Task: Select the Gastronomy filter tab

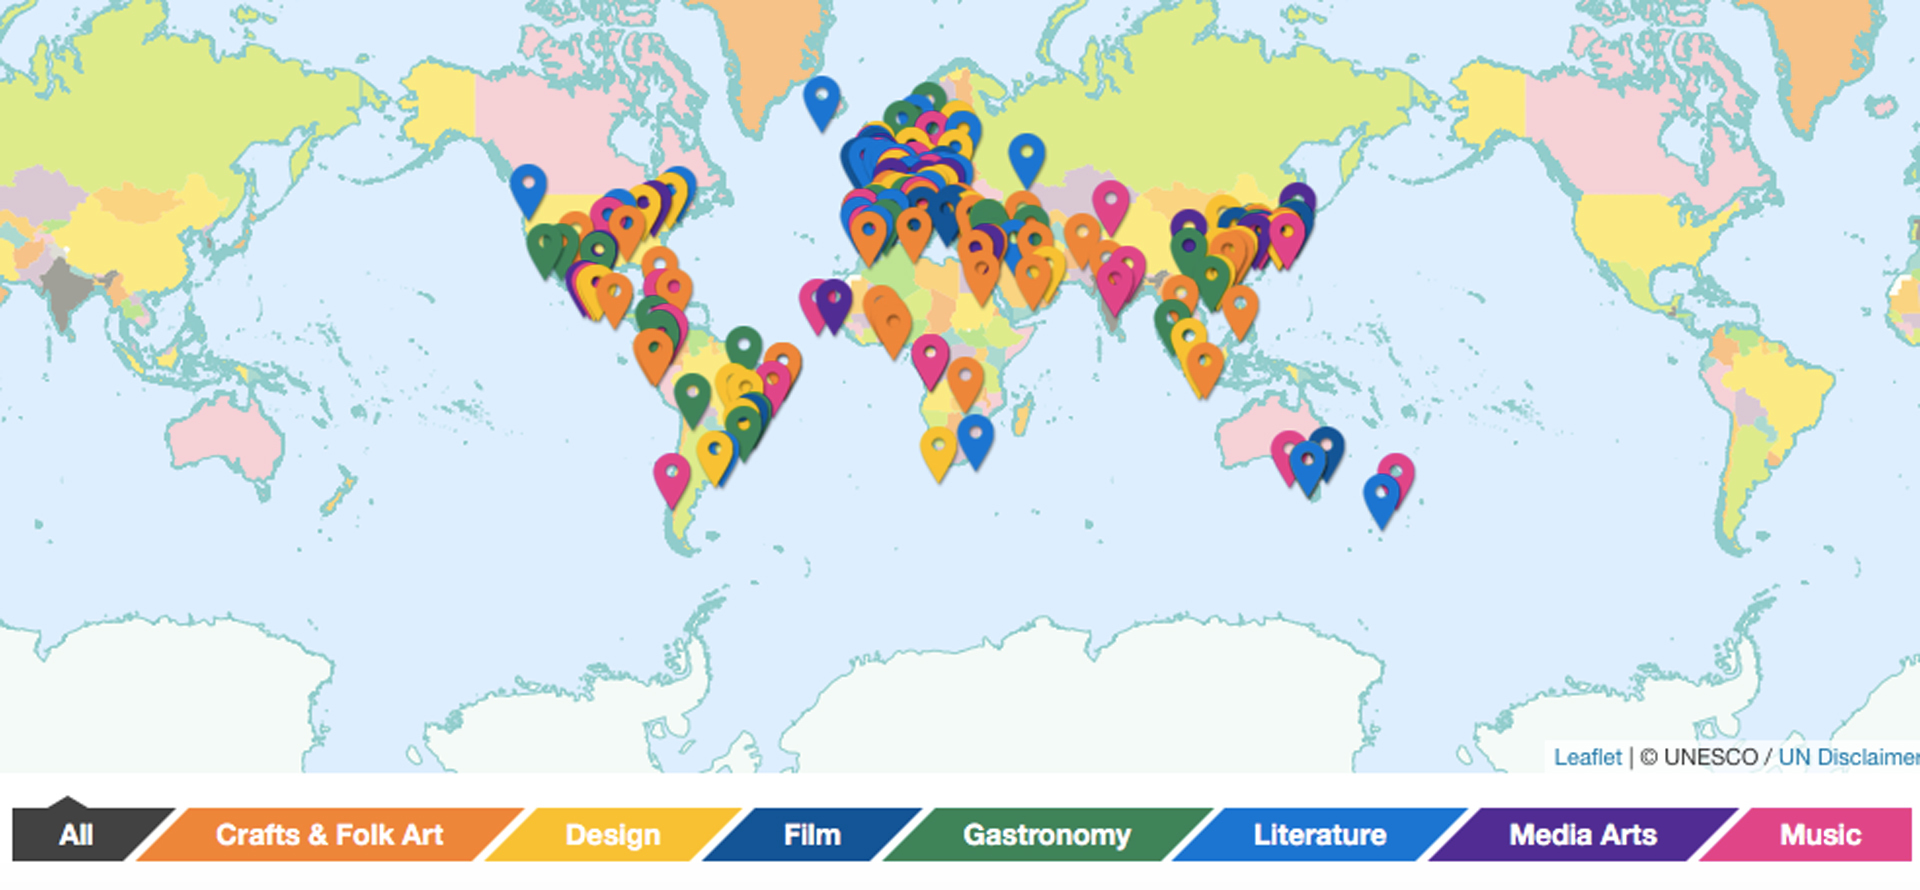Action: (x=1047, y=834)
